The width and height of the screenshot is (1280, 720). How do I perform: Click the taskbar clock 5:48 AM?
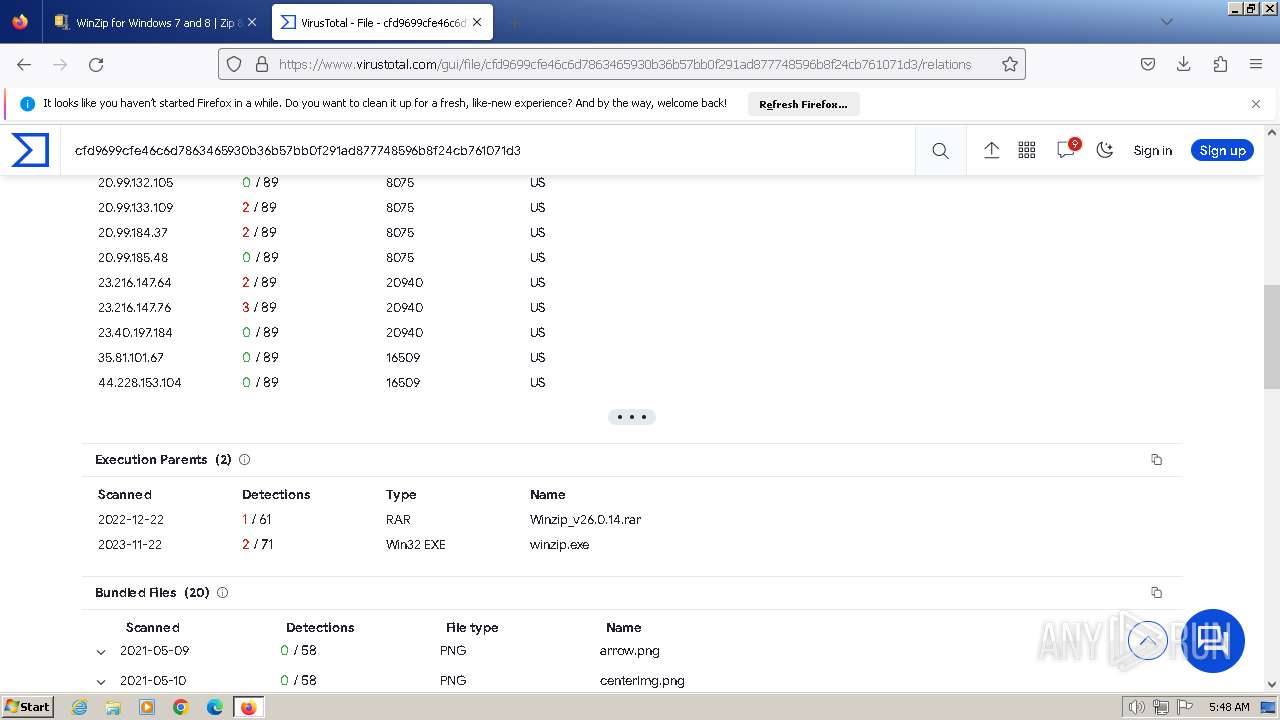click(1229, 707)
